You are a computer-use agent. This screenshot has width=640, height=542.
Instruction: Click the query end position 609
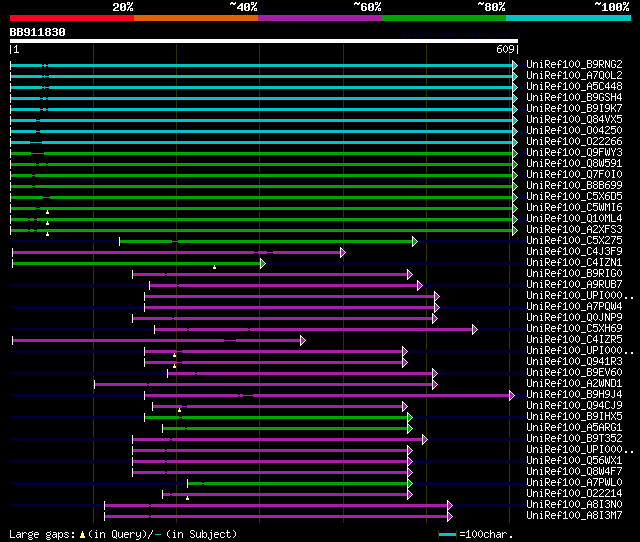pos(505,49)
